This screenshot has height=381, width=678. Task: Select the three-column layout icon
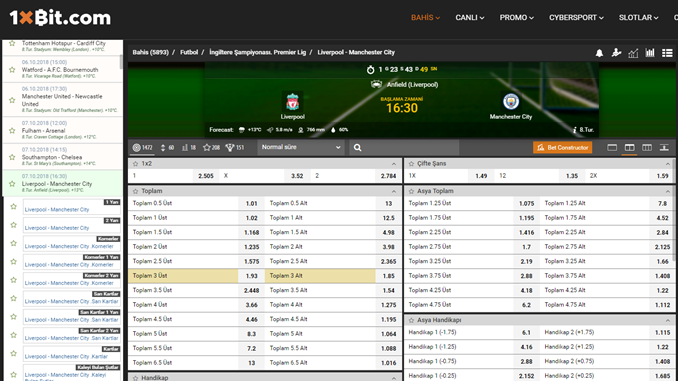647,147
